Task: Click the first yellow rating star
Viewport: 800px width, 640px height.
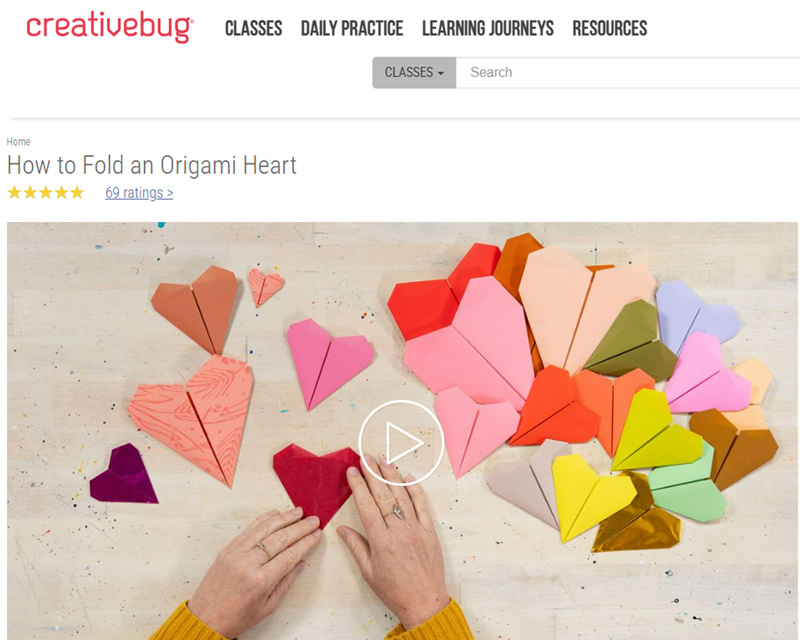Action: coord(14,193)
